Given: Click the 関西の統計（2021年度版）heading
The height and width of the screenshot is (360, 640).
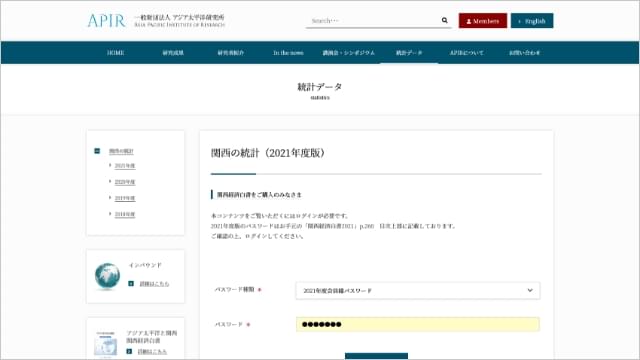Looking at the screenshot, I should point(269,153).
